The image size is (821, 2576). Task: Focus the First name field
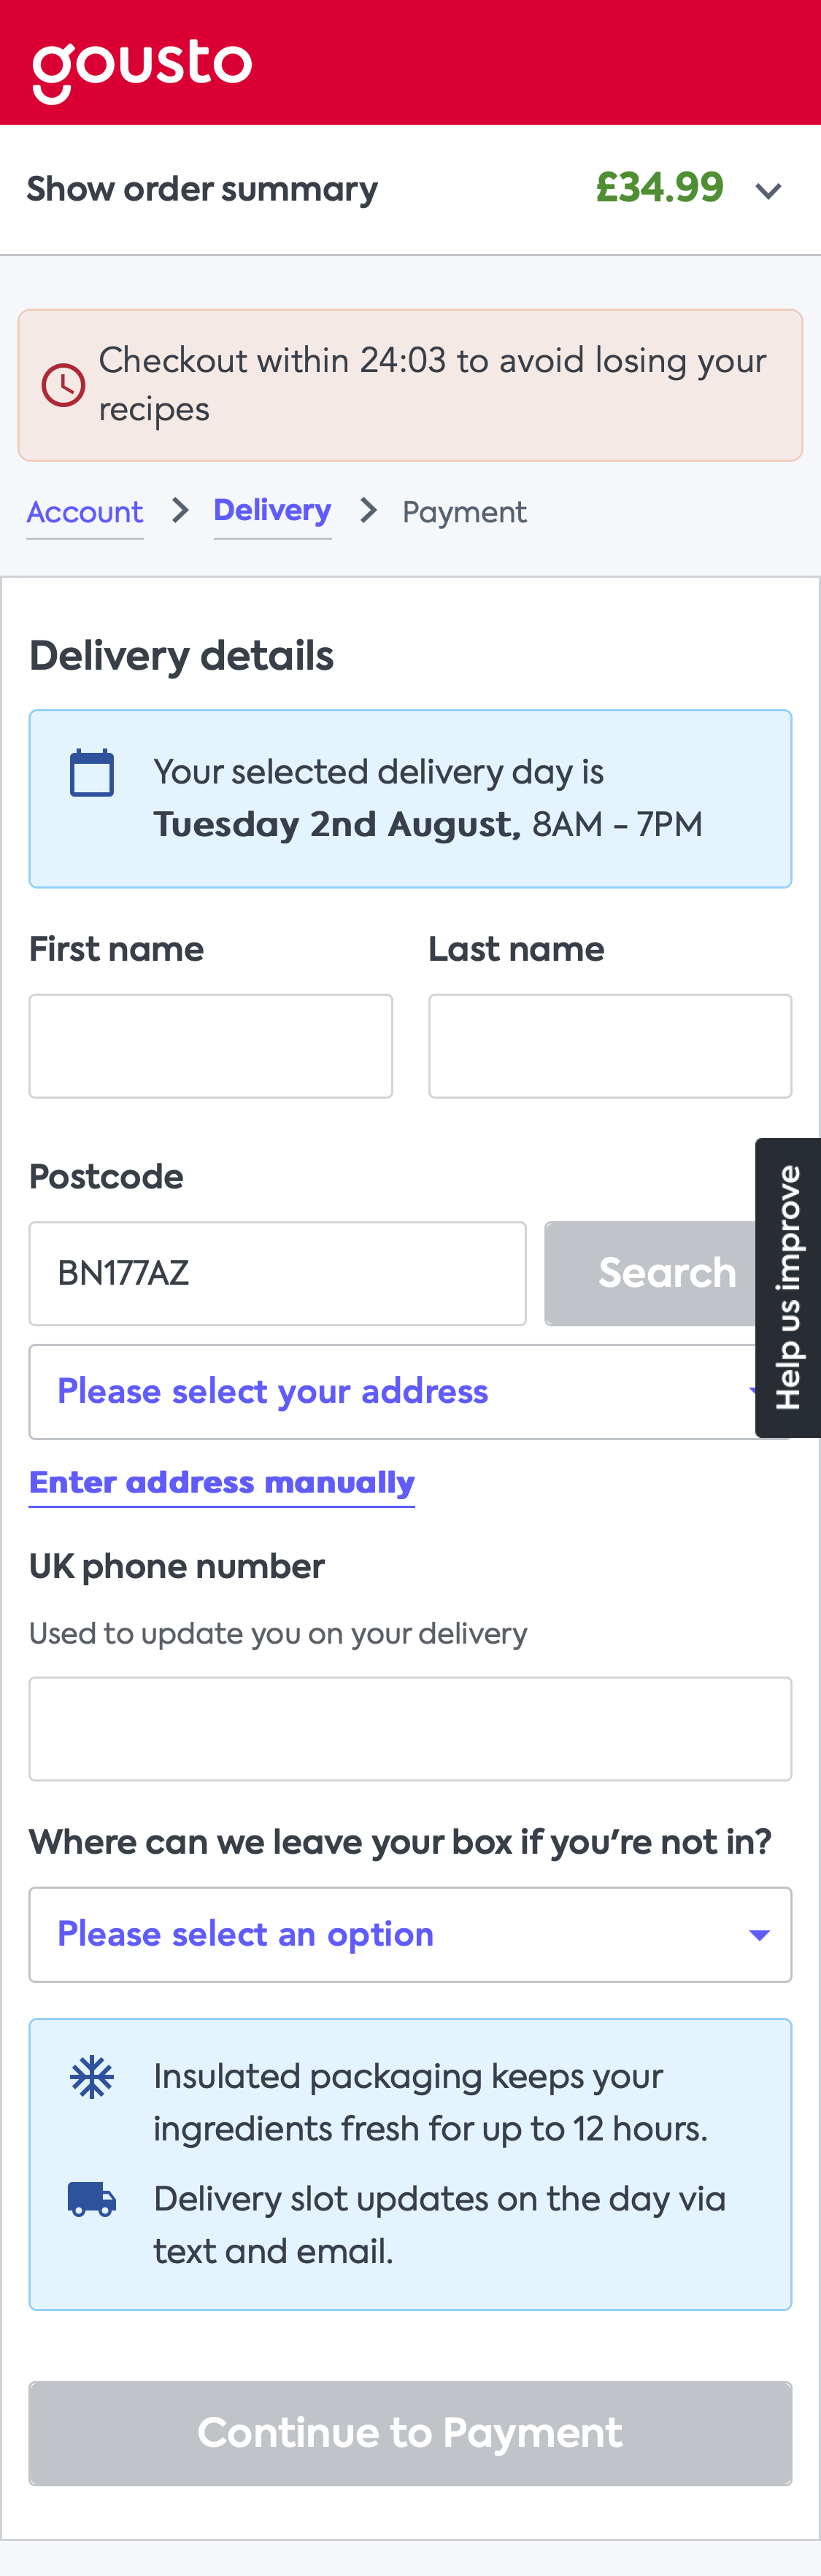(x=210, y=1045)
